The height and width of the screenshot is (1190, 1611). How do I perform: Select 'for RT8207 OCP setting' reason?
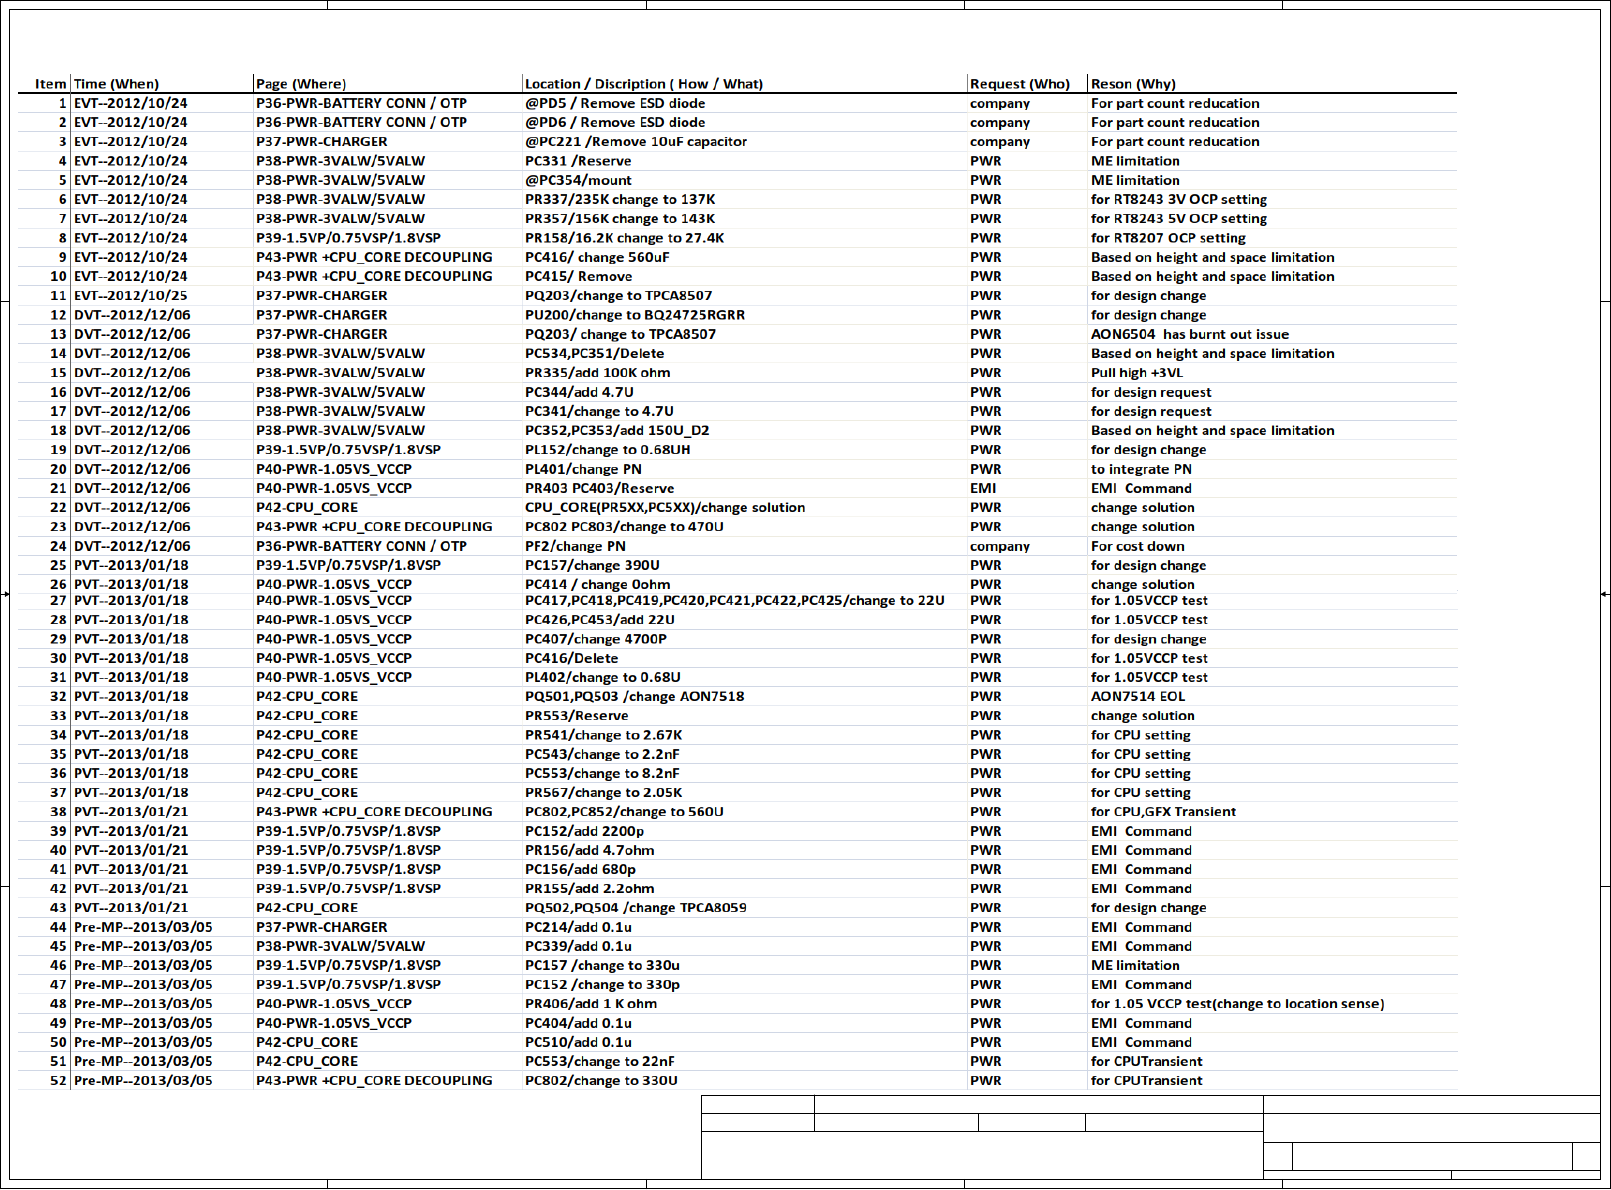coord(1168,238)
